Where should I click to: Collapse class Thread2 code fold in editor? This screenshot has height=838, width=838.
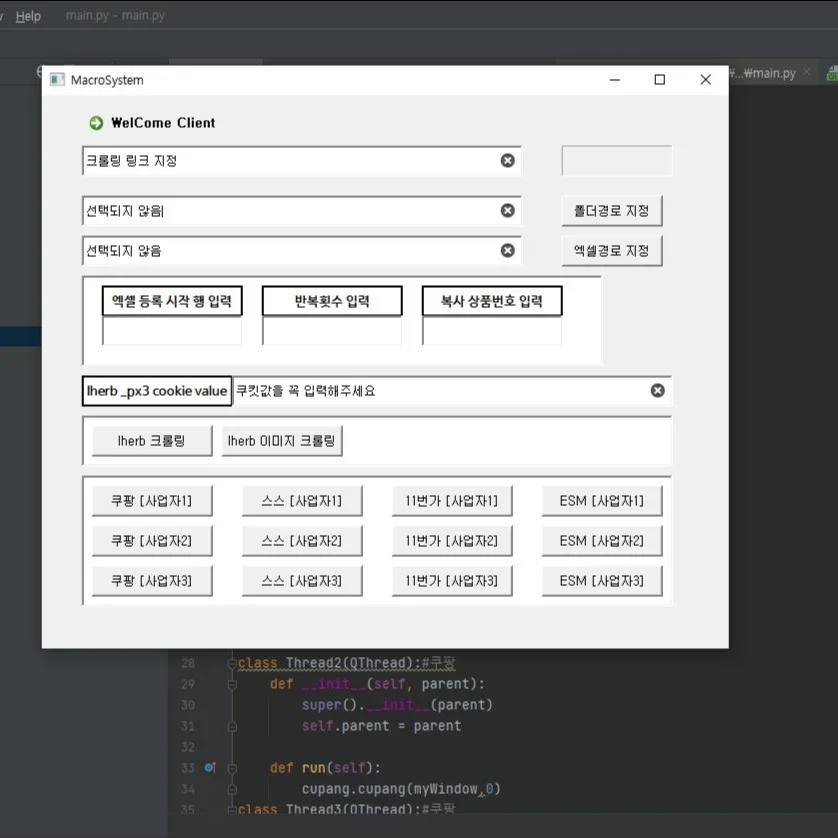click(x=232, y=663)
